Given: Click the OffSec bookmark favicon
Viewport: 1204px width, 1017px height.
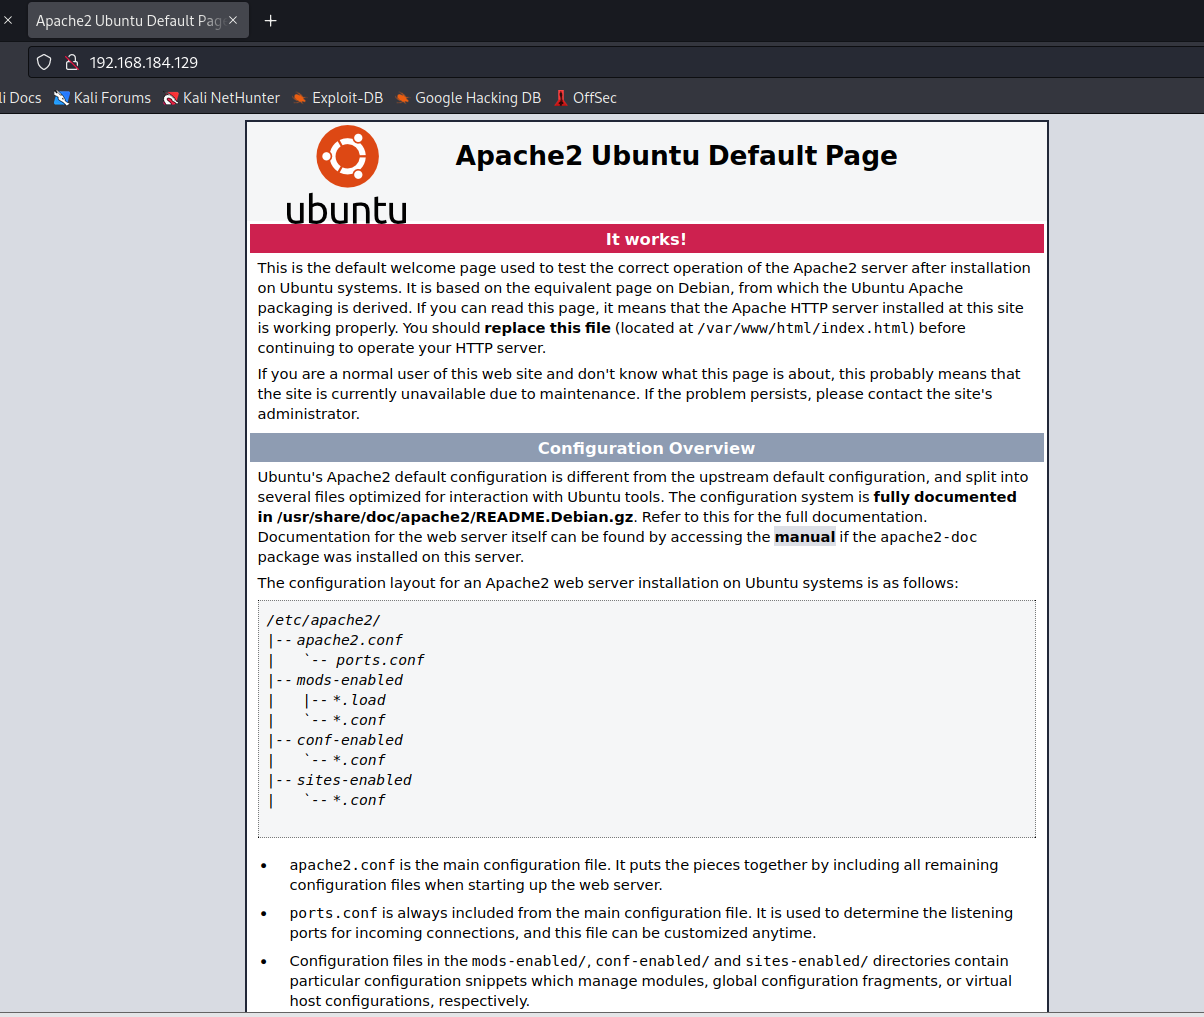Looking at the screenshot, I should coord(561,98).
